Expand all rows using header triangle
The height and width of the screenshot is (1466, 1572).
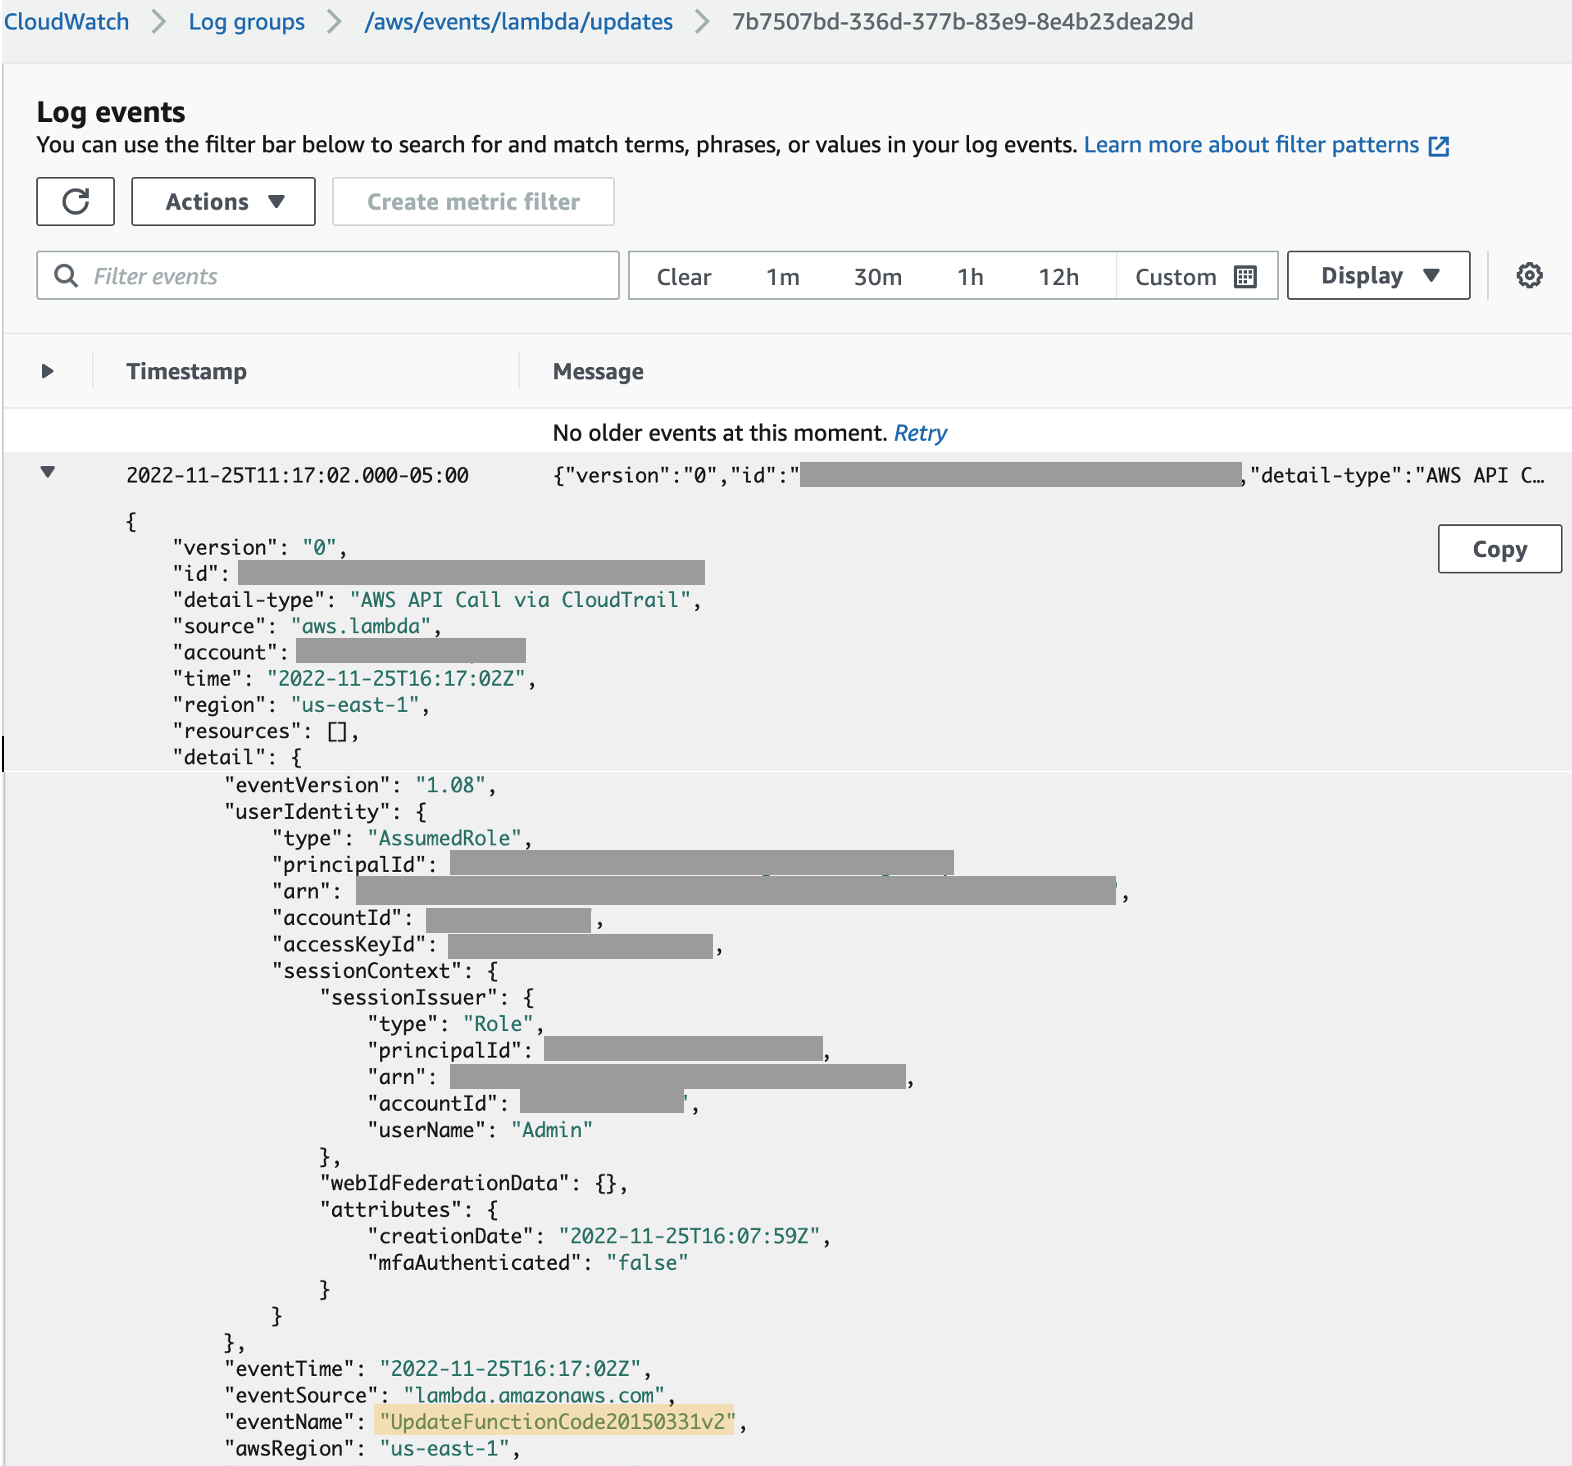47,371
